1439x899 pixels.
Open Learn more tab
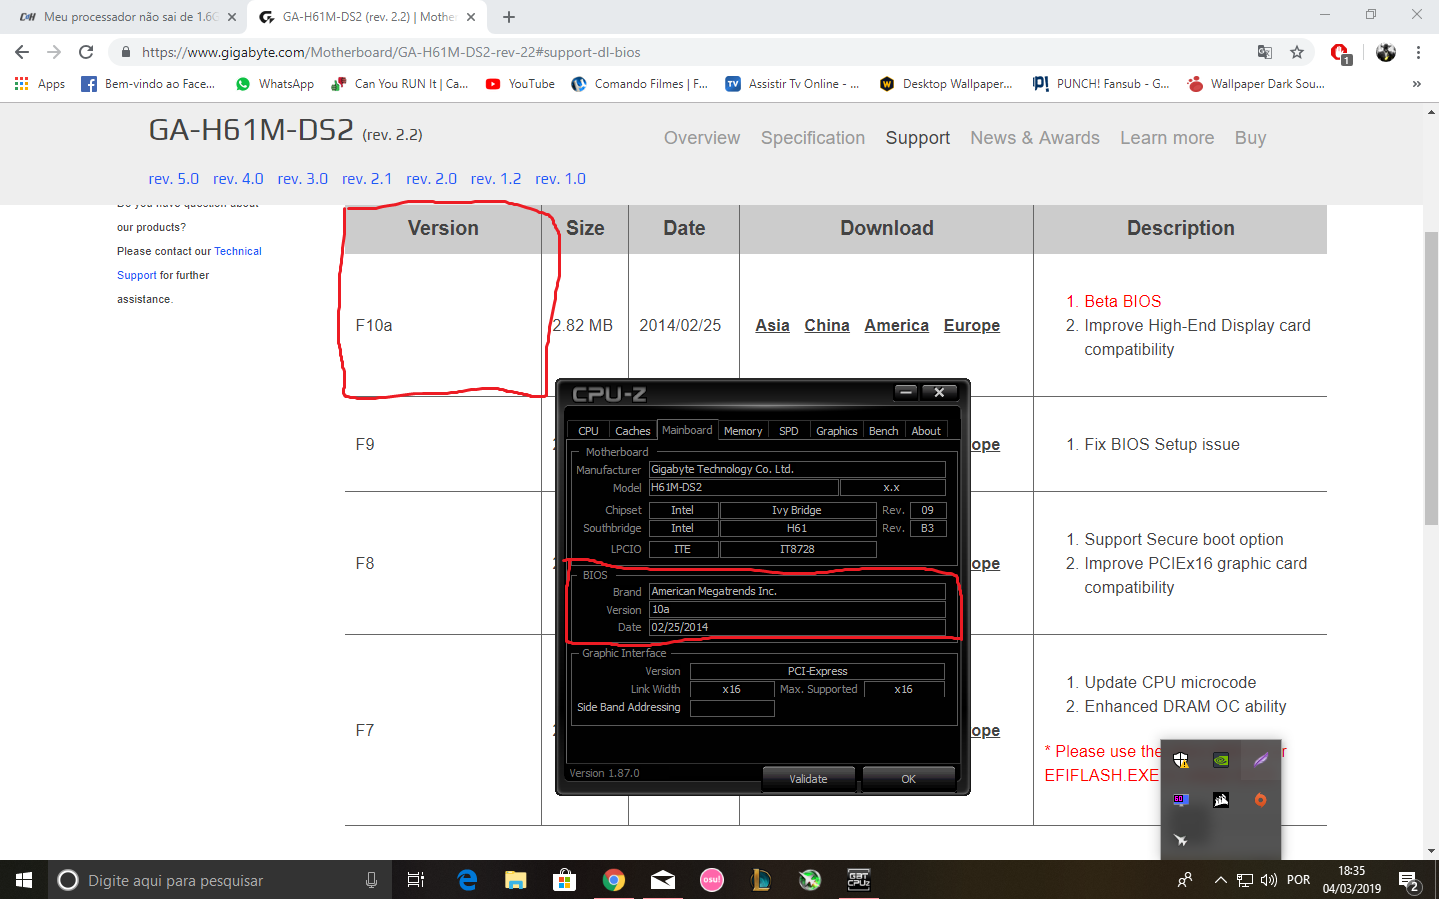point(1167,138)
